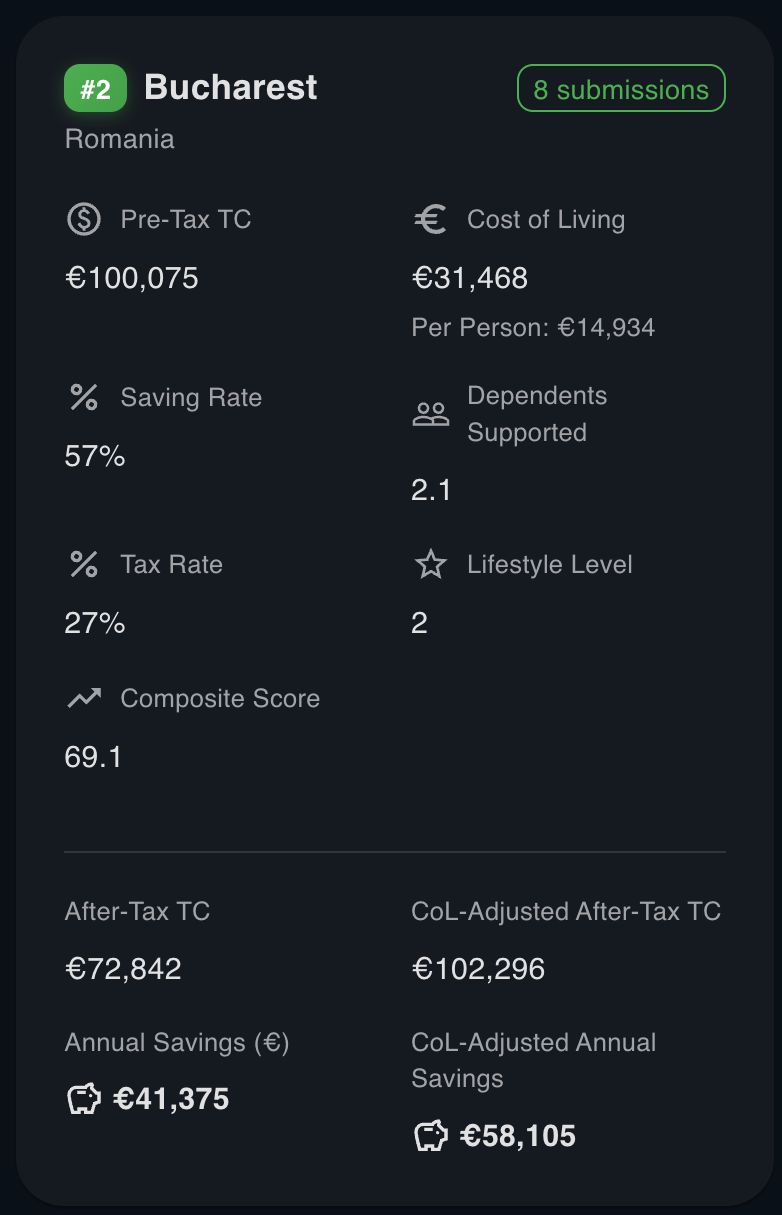Image resolution: width=782 pixels, height=1215 pixels.
Task: Click the Saving Rate value 57%
Action: (x=95, y=456)
